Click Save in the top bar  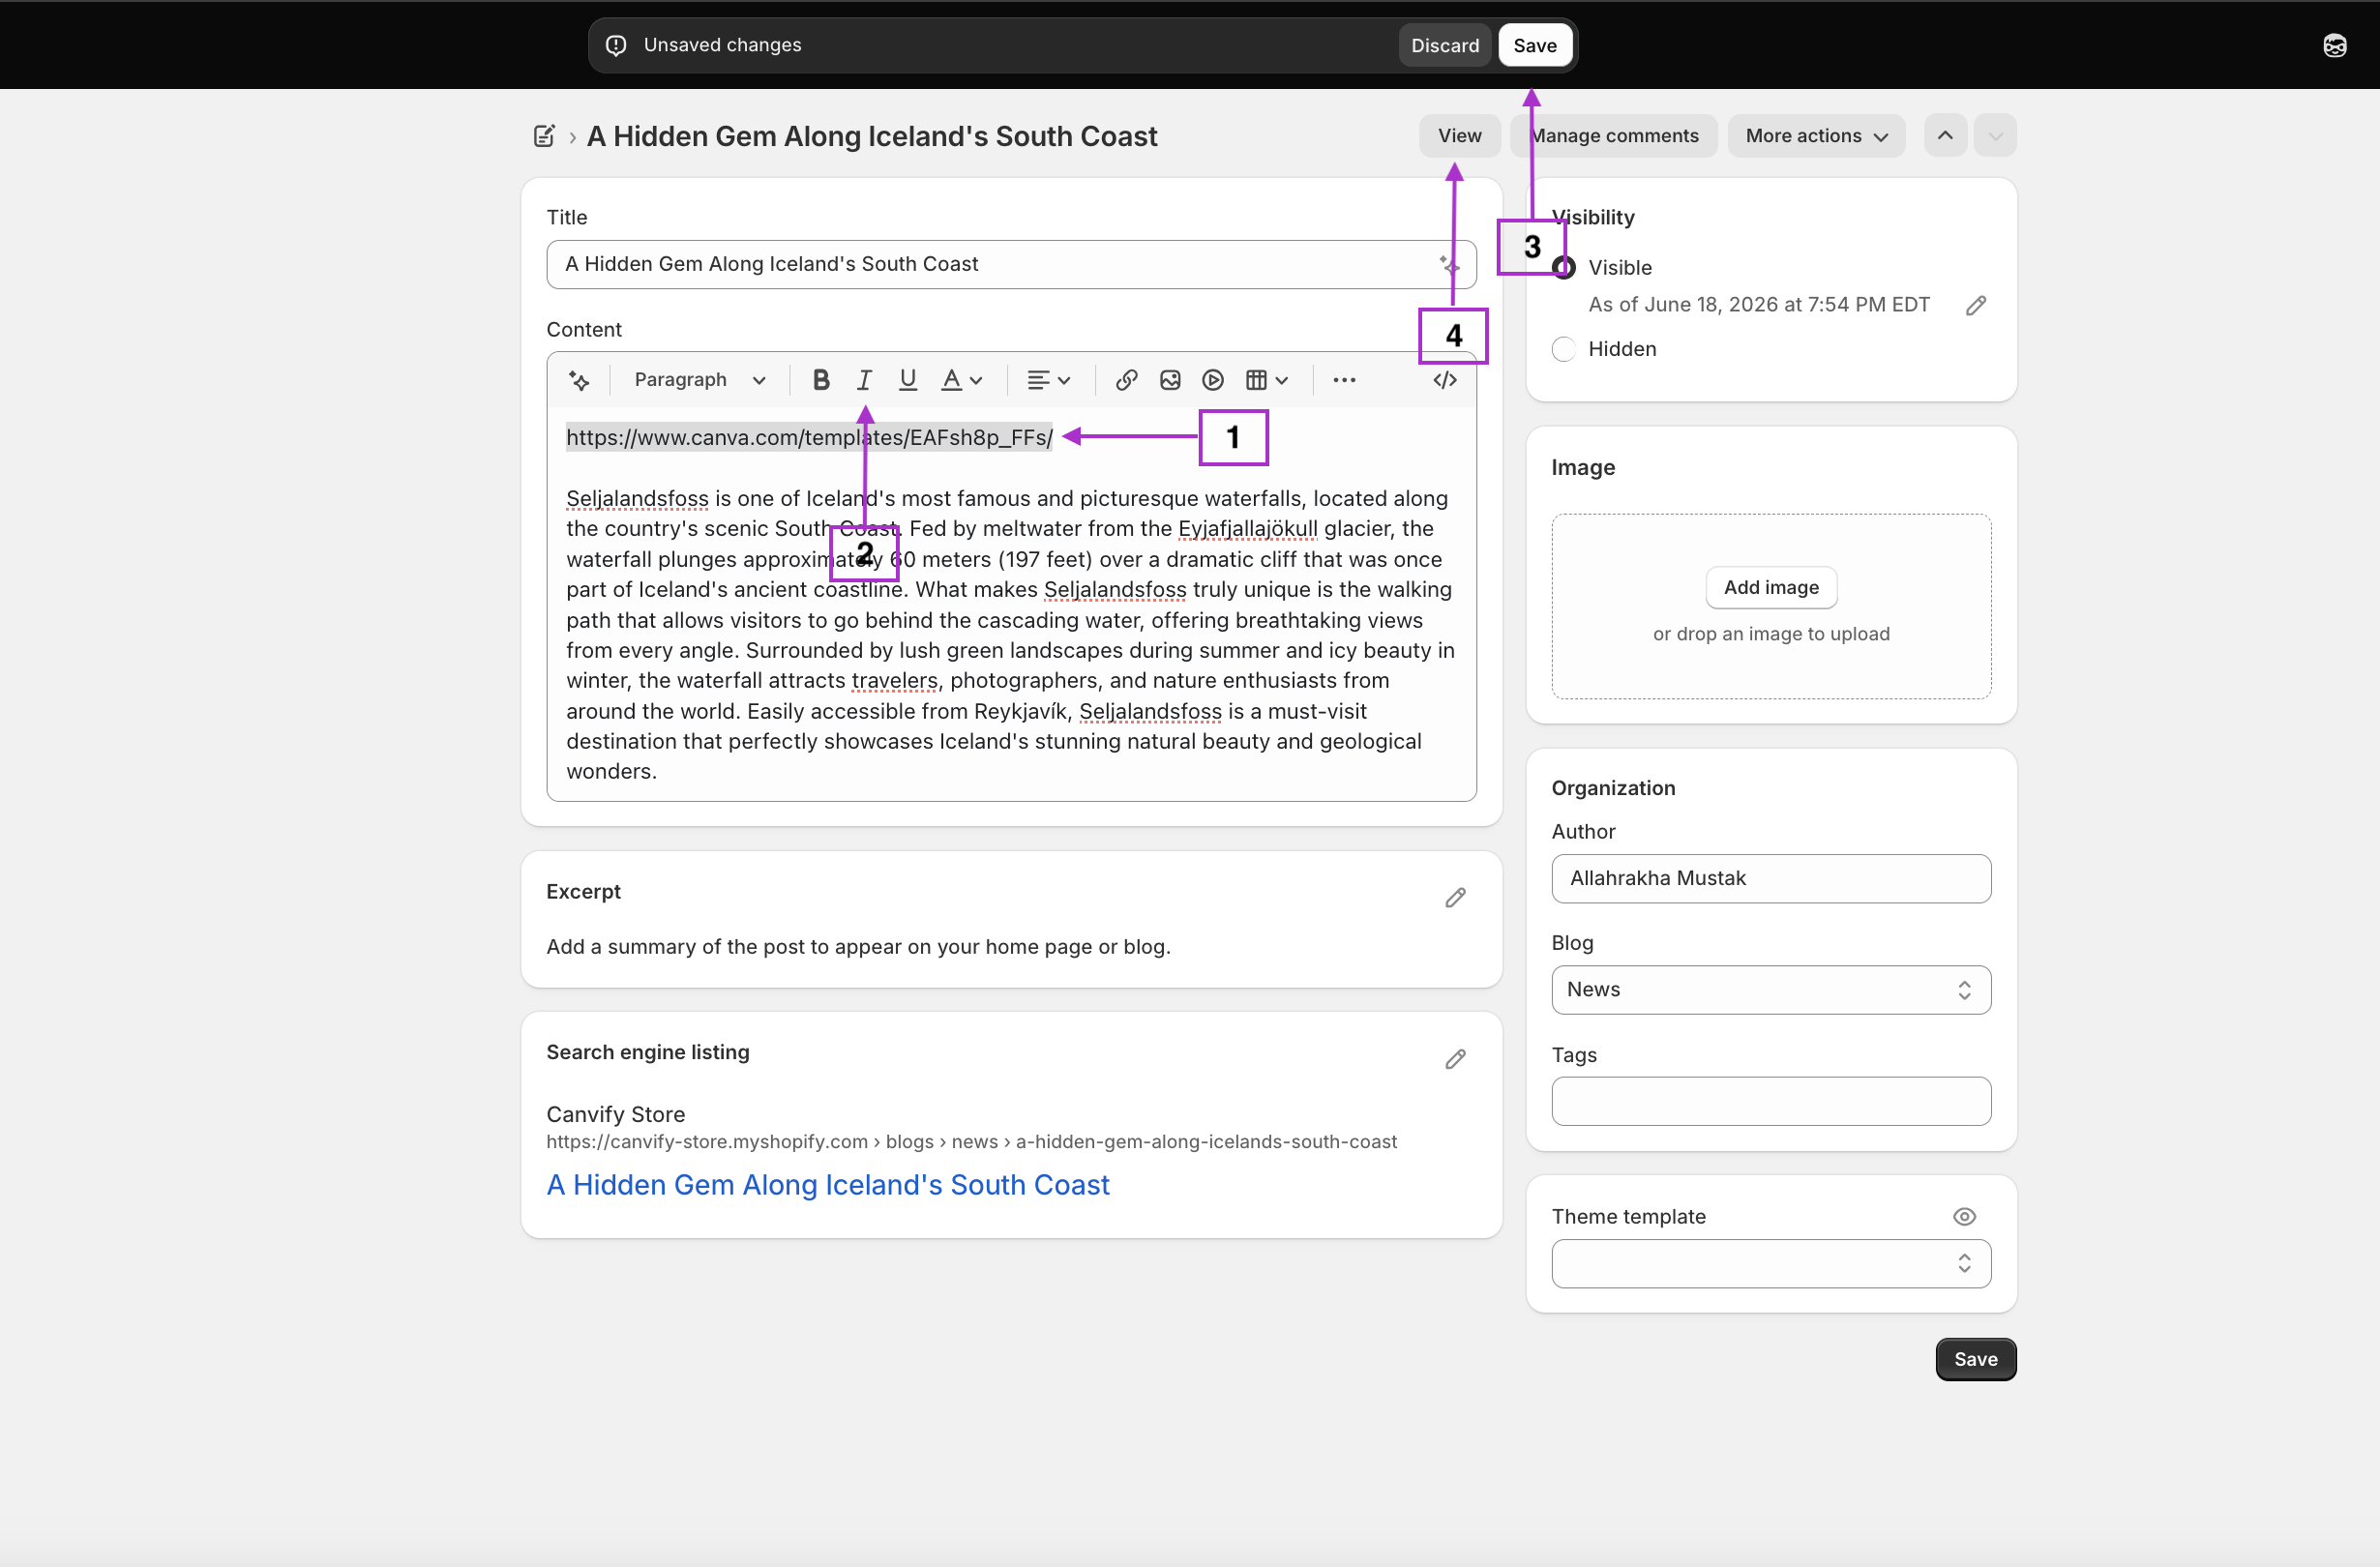(1535, 46)
